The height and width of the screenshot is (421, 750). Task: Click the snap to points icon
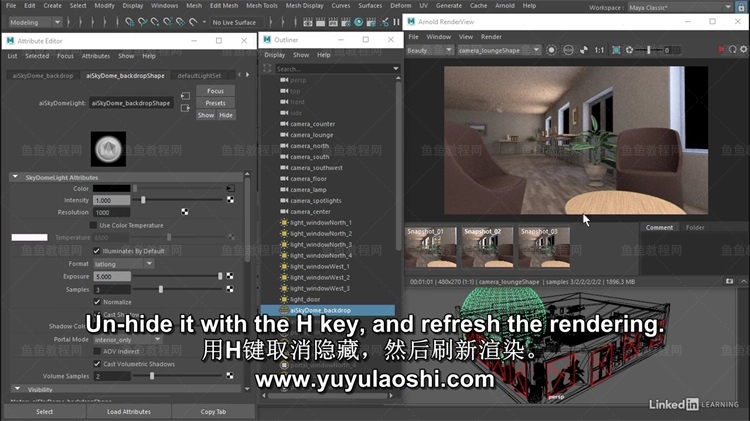point(154,22)
